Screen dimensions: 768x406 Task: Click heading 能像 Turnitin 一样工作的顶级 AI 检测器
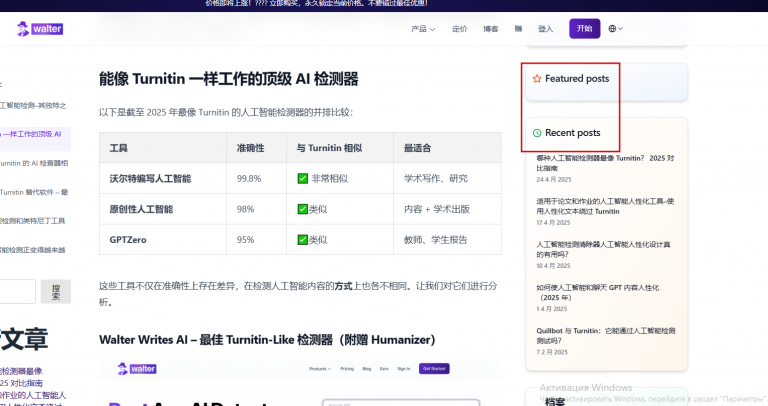(x=228, y=79)
